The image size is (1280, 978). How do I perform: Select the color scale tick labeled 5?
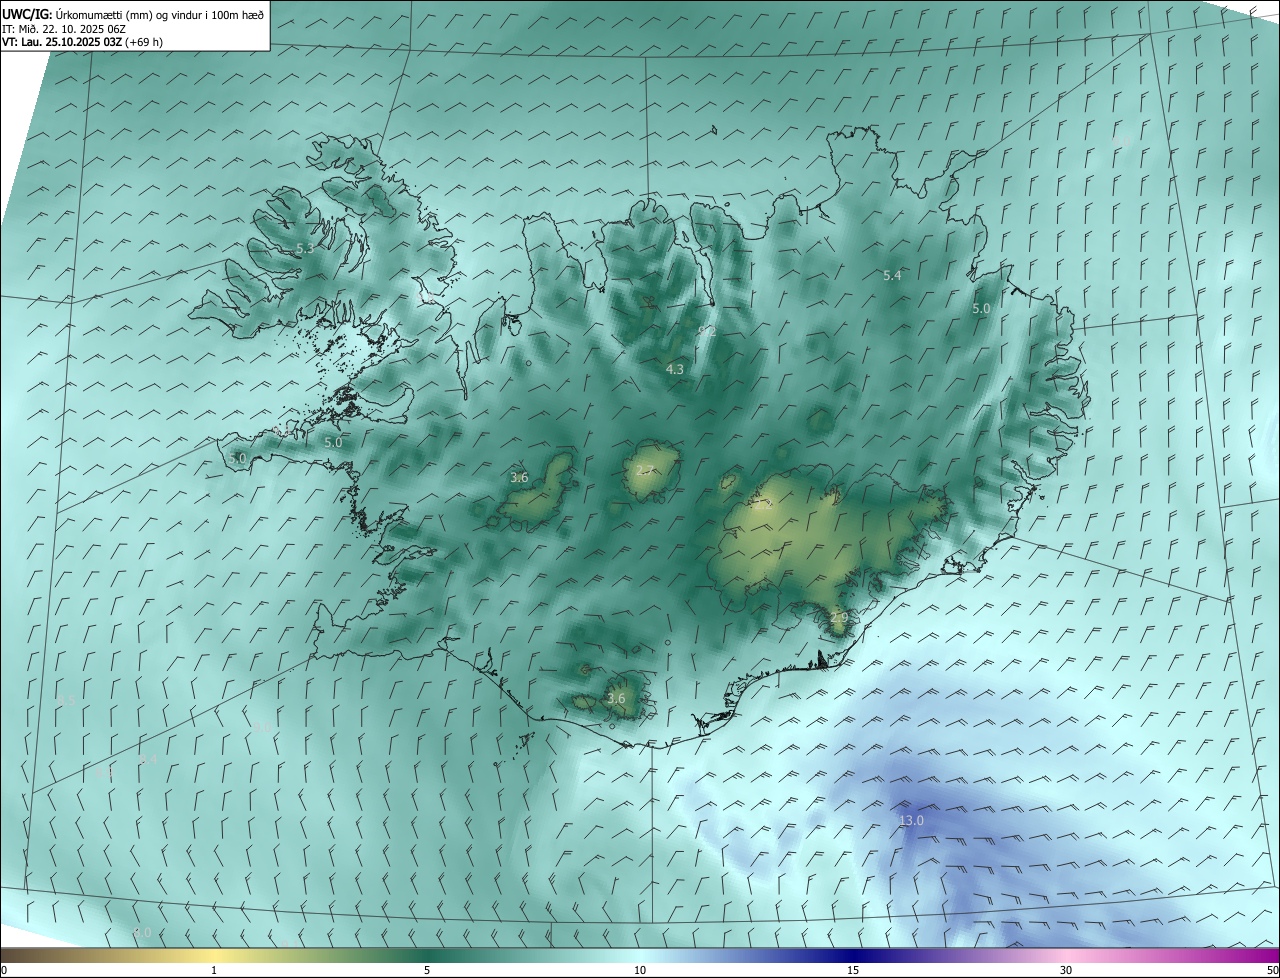coord(427,970)
